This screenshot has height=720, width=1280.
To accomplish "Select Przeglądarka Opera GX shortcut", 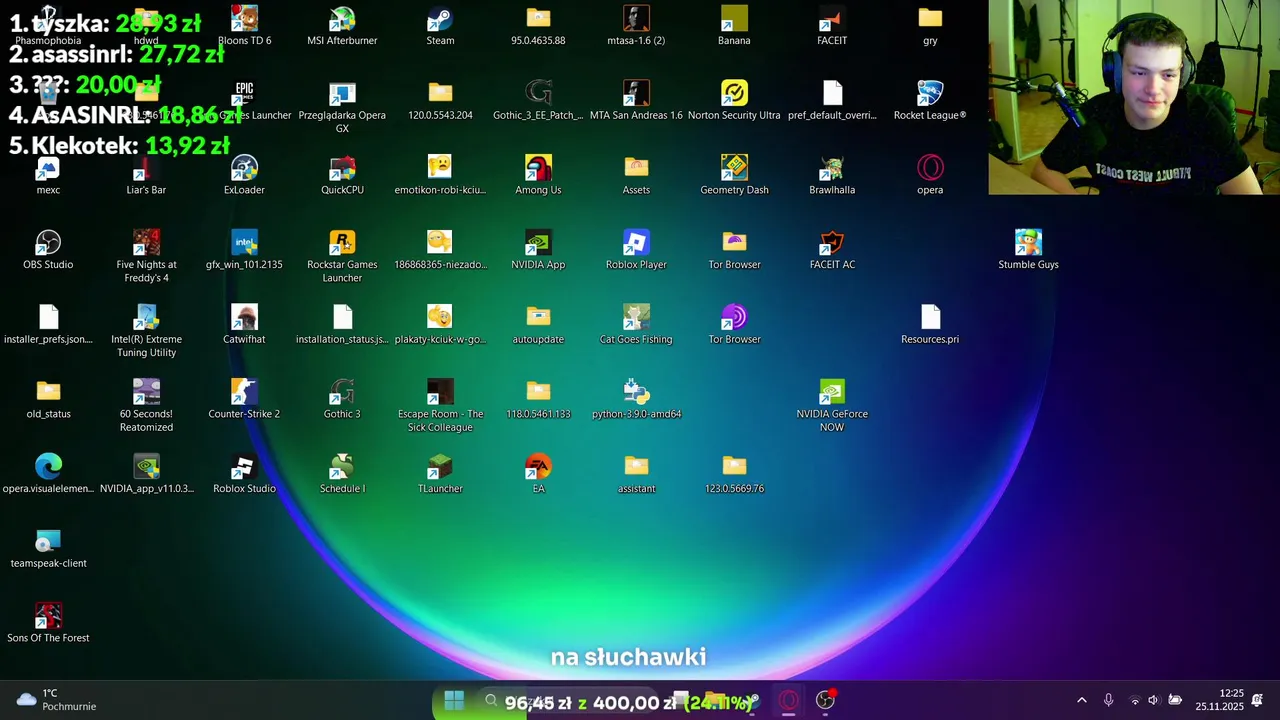I will (342, 107).
